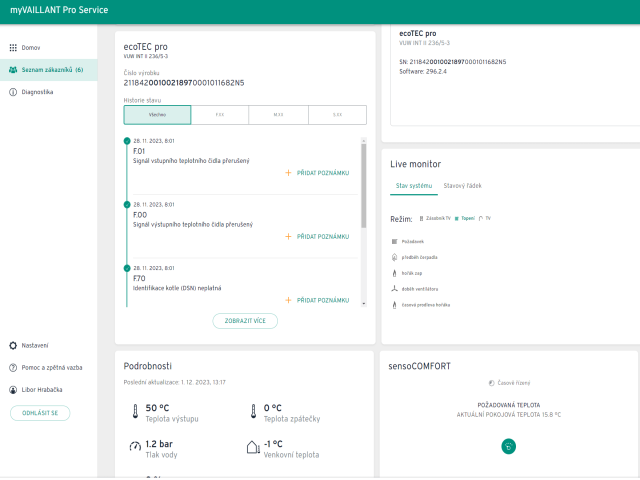Click the Software: 296.2.4 text
Screen dimensions: 640x480
tap(423, 71)
